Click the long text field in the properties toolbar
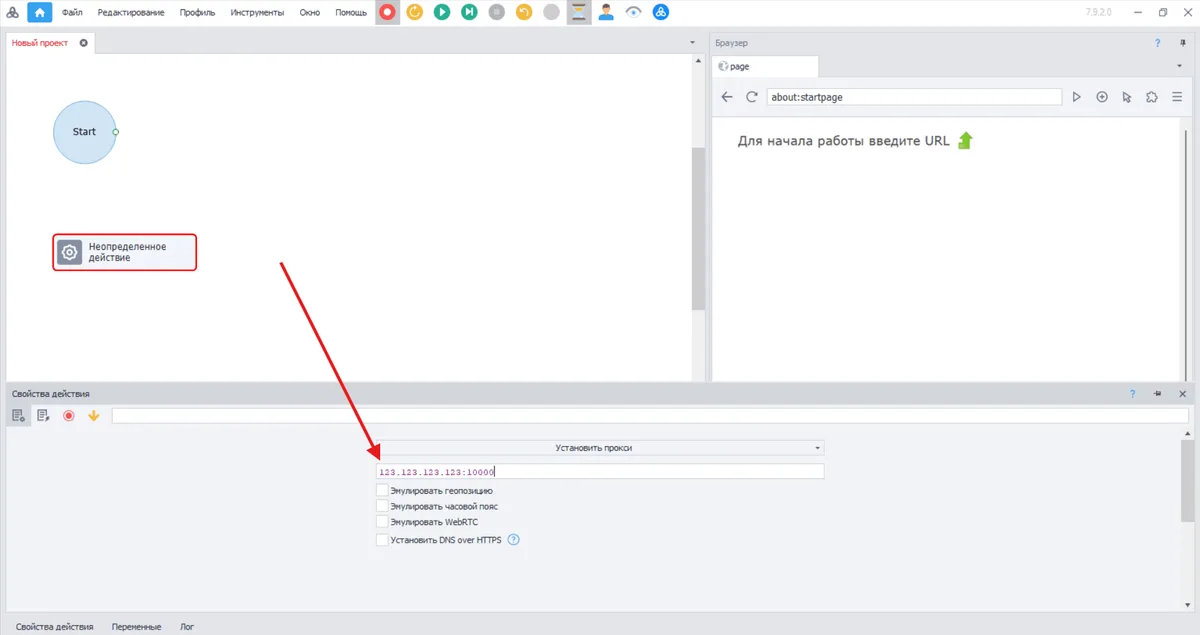Viewport: 1200px width, 635px height. point(650,415)
